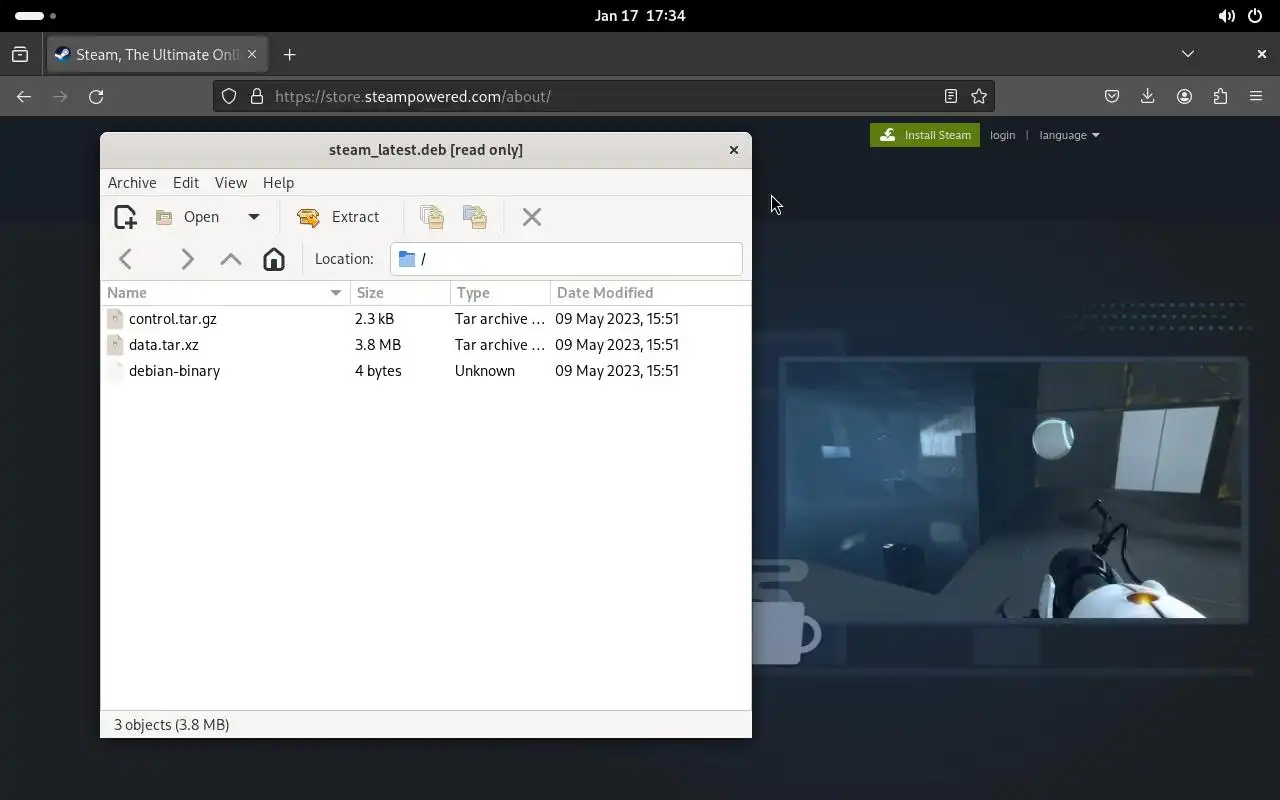Open a new browser tab
Image resolution: width=1280 pixels, height=800 pixels.
(290, 55)
